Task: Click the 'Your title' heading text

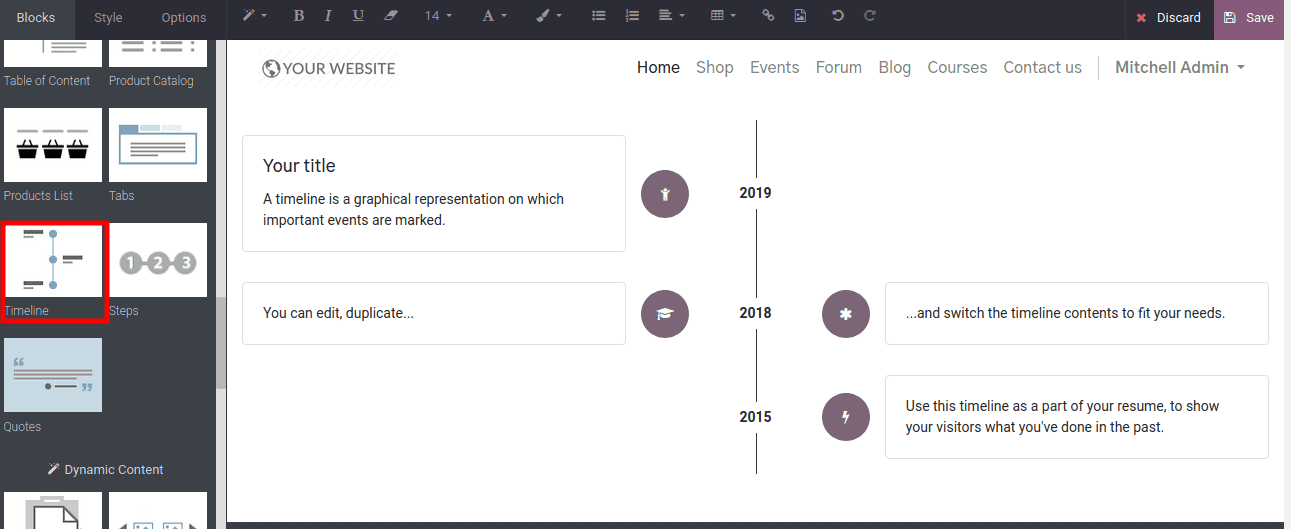Action: 299,166
